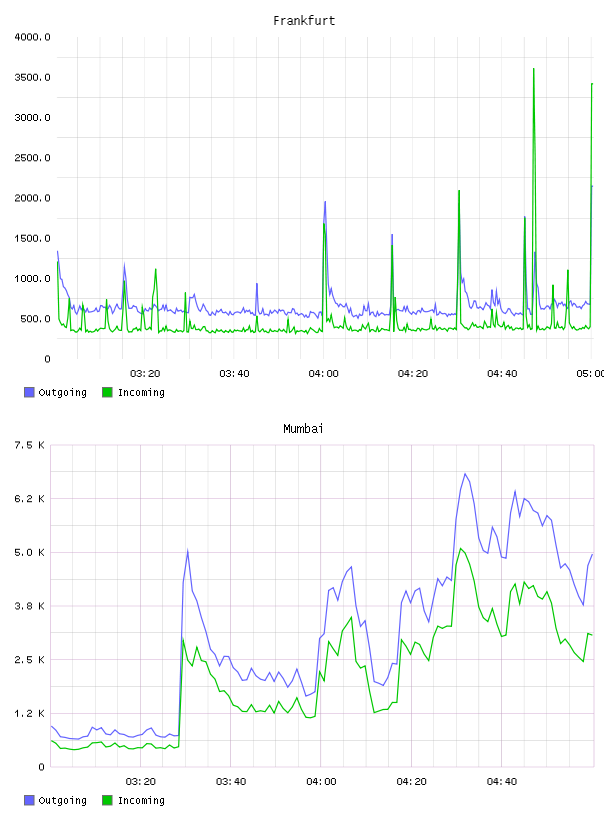
Task: Toggle the Incoming label in Mumbai legend
Action: [x=141, y=801]
